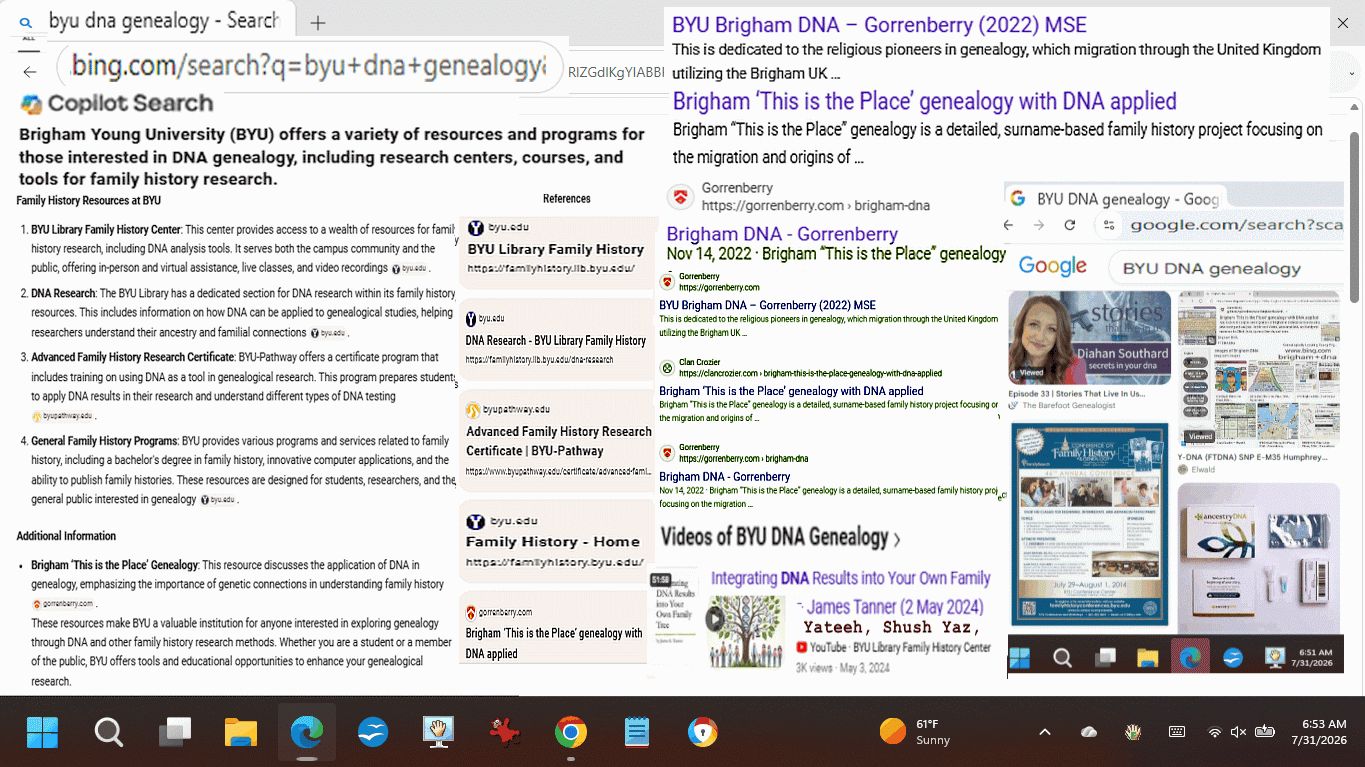Open the Wi-Fi network tray icon
This screenshot has width=1365, height=767.
point(1215,732)
